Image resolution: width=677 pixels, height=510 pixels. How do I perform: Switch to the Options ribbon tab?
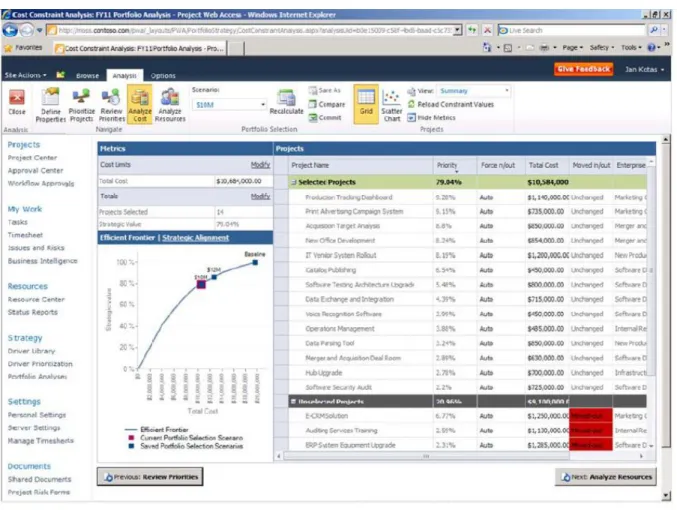click(163, 76)
